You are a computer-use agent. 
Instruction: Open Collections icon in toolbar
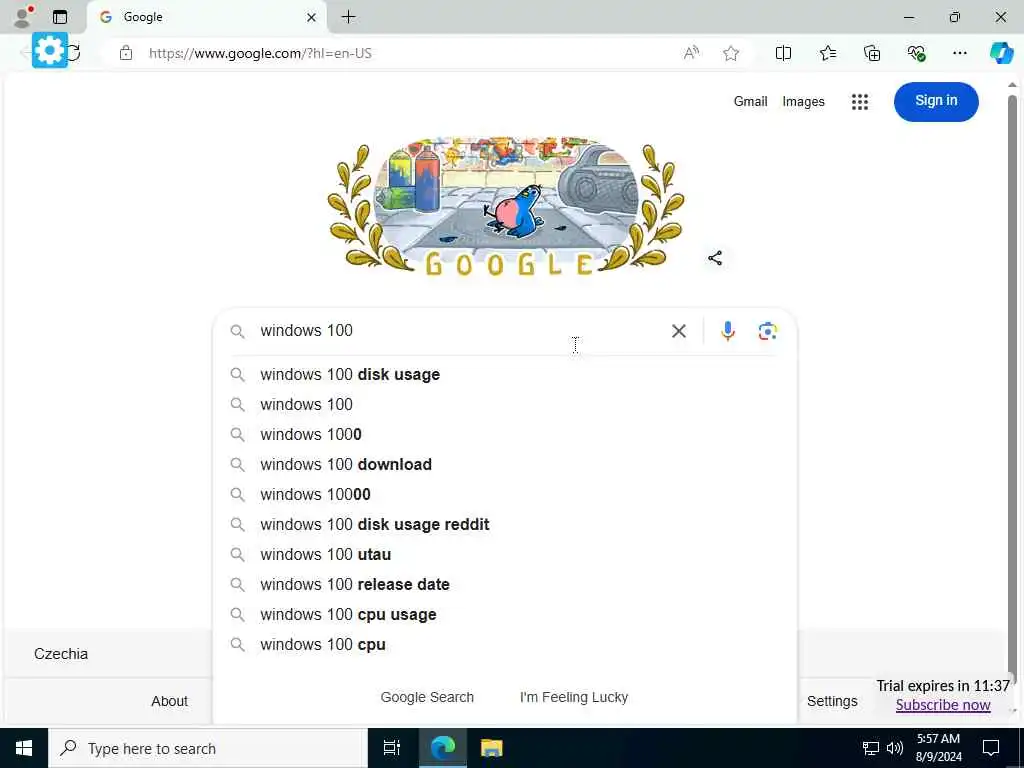click(872, 53)
